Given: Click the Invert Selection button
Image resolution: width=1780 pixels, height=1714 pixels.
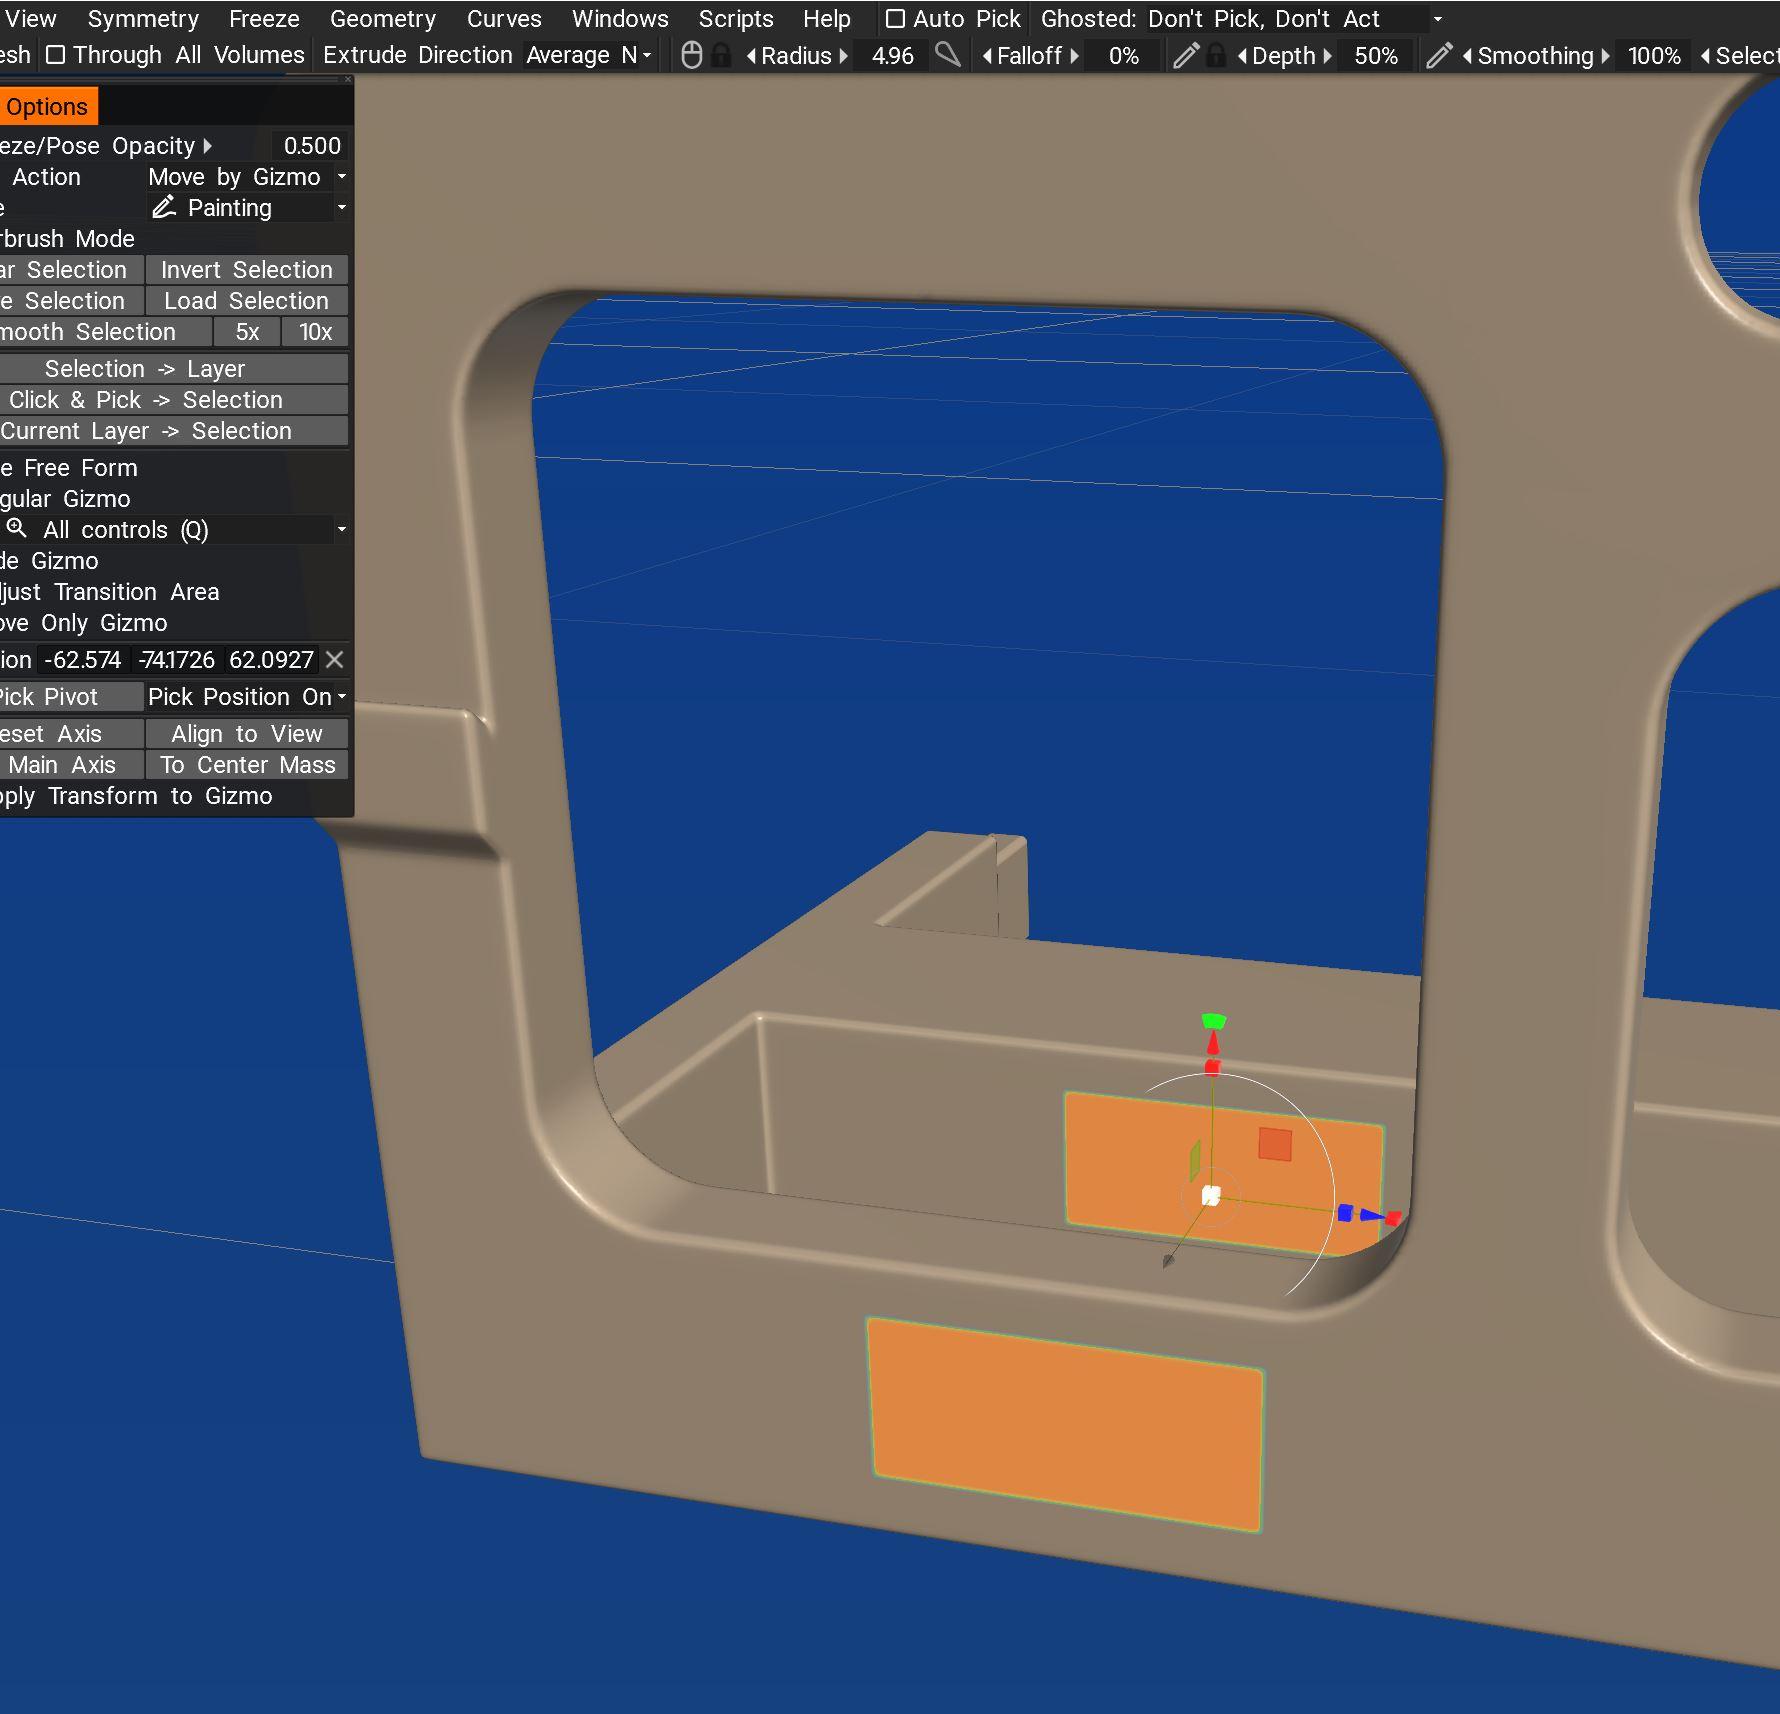Looking at the screenshot, I should click(x=246, y=270).
